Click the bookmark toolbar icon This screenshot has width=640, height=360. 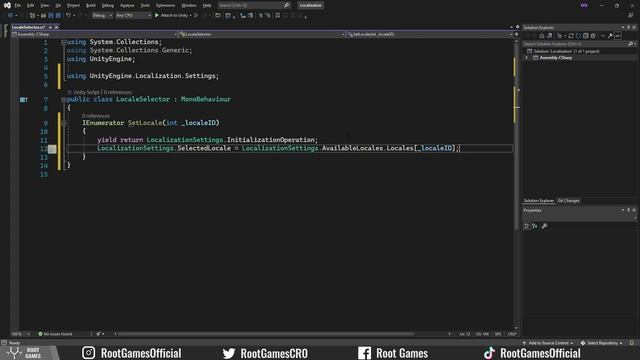coord(278,16)
